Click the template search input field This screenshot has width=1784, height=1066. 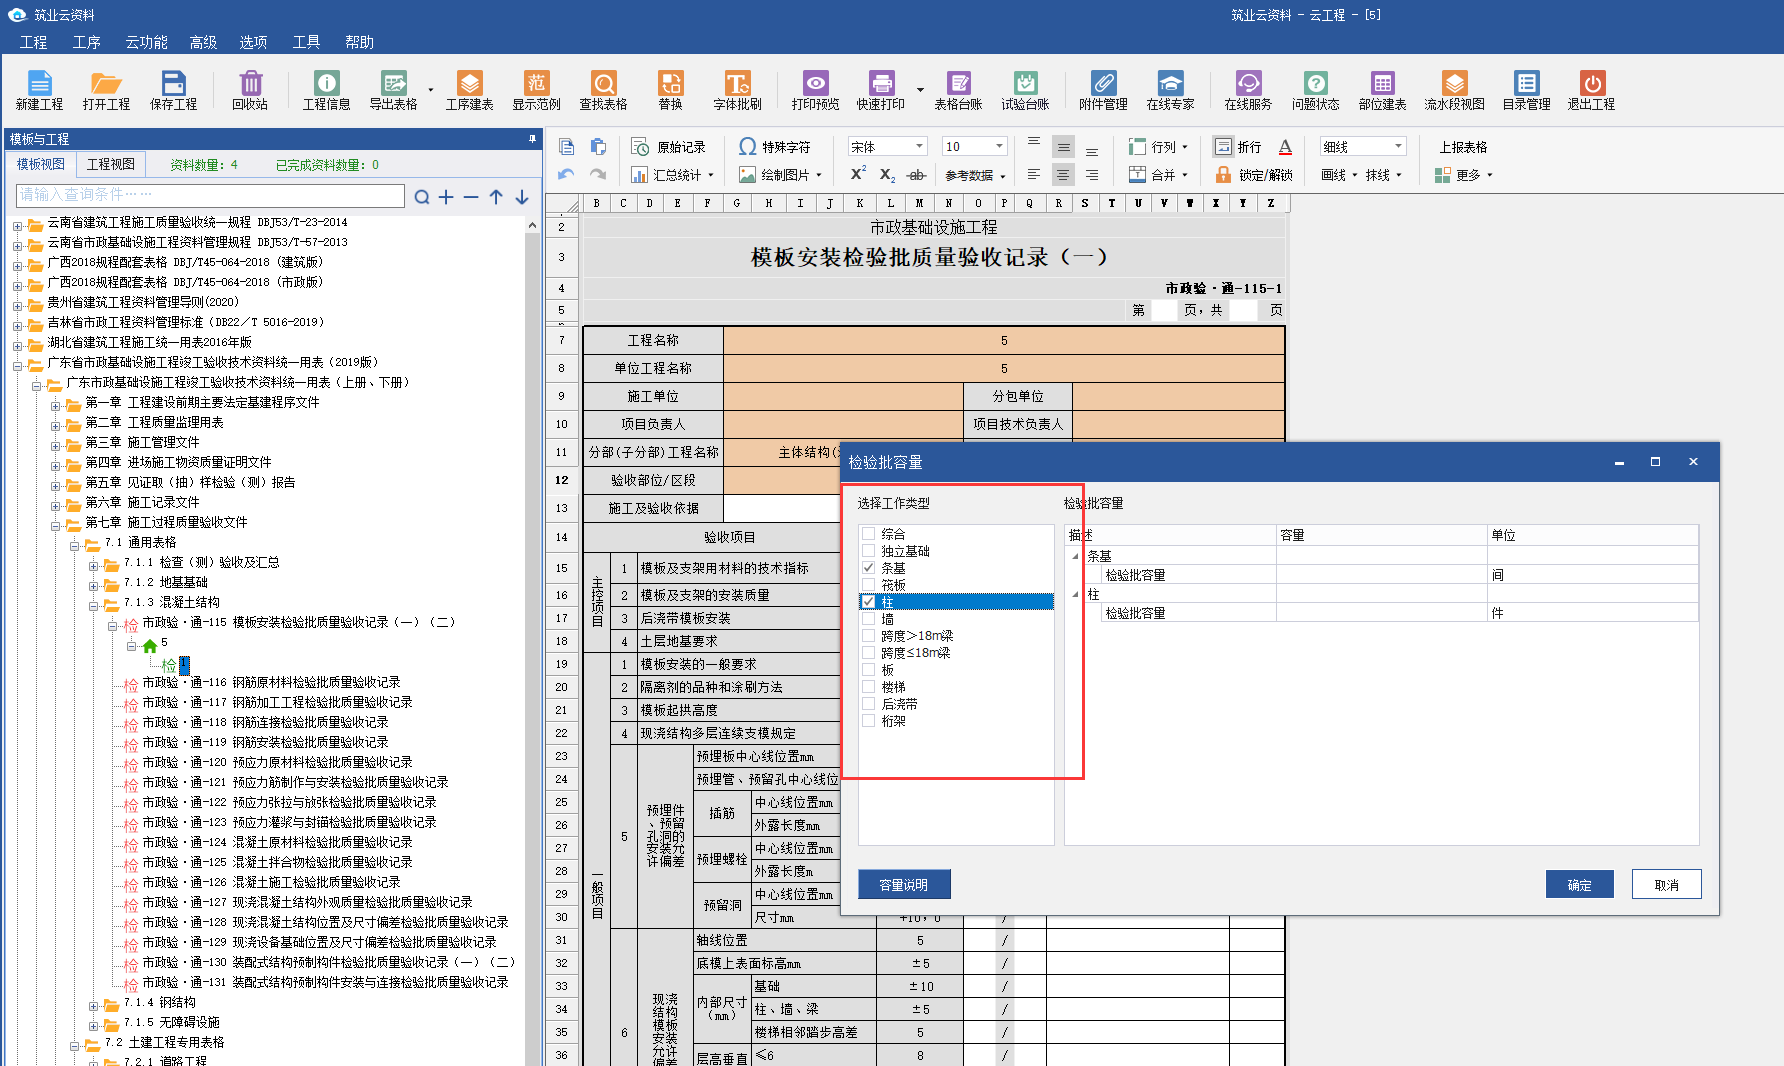tap(210, 195)
